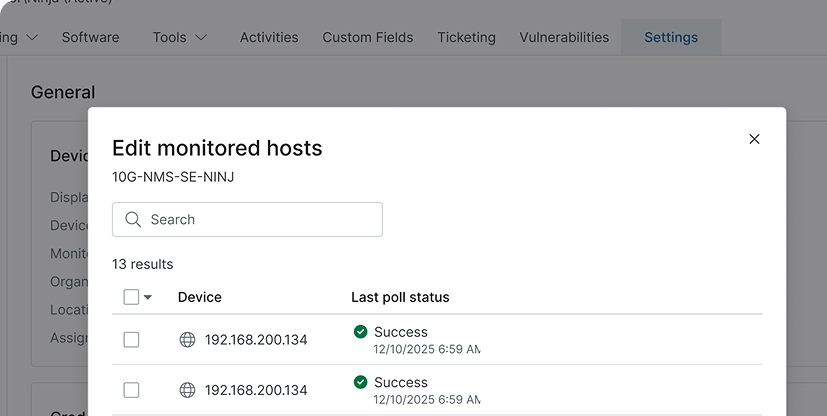Click the 13 results count text

pos(142,264)
